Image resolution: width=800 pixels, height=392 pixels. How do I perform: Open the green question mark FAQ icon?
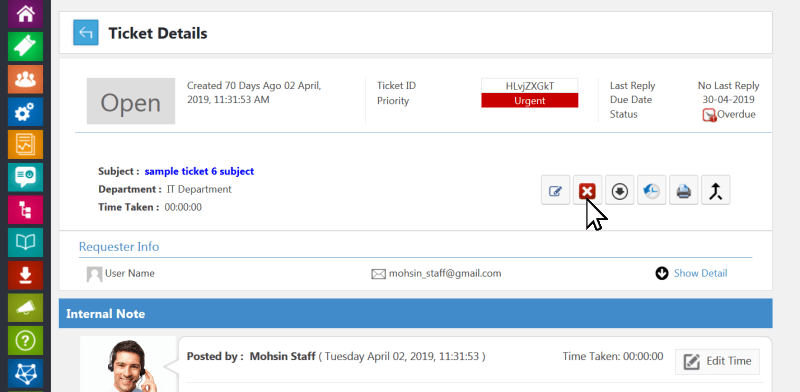click(x=25, y=340)
